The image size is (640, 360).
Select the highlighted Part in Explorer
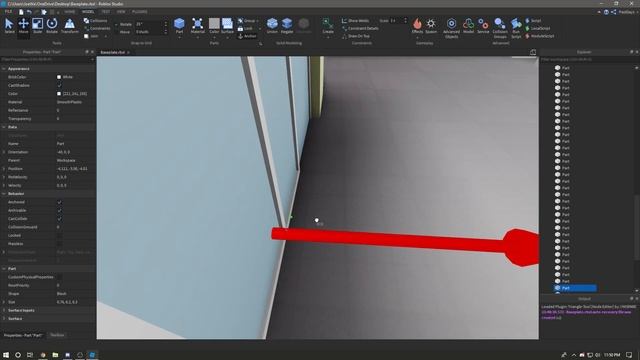tap(575, 288)
